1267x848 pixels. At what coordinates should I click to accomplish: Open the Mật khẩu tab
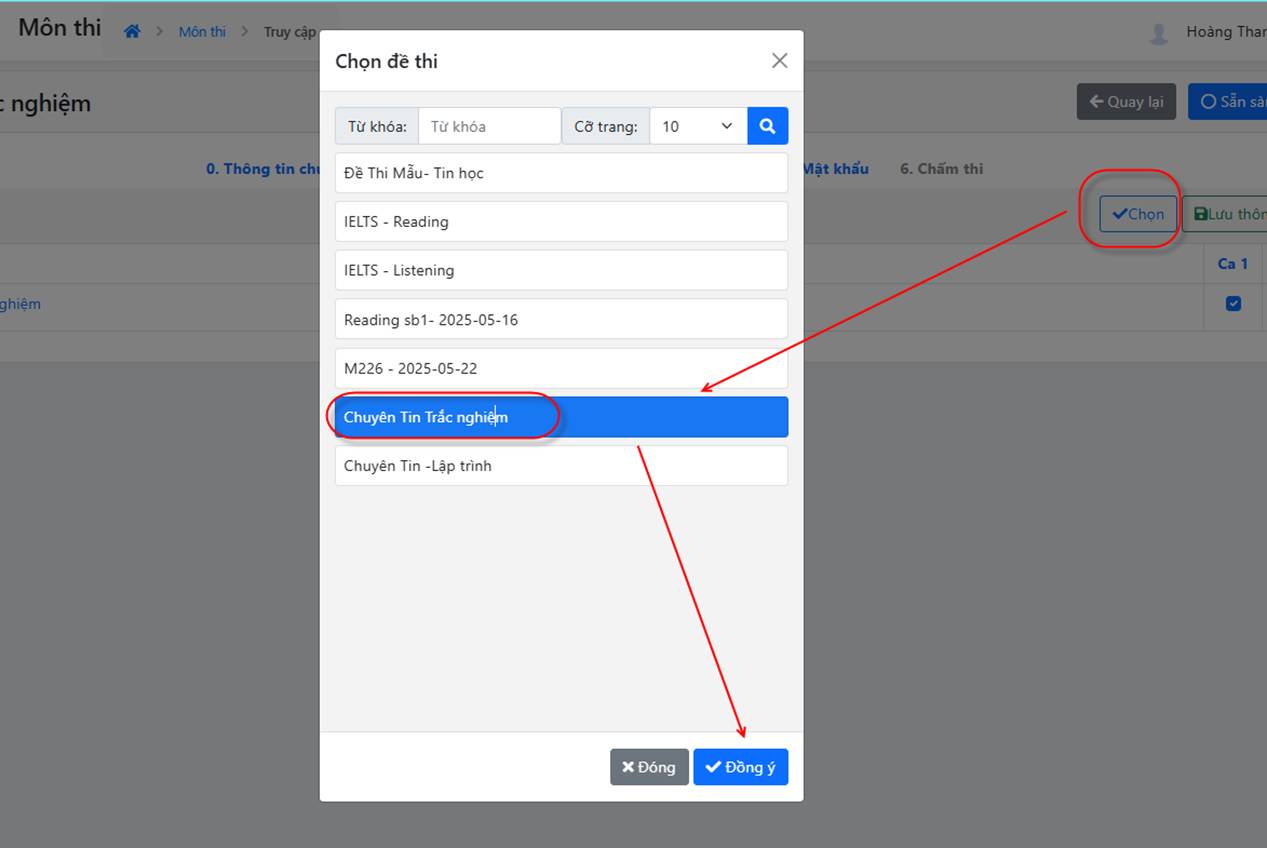836,169
